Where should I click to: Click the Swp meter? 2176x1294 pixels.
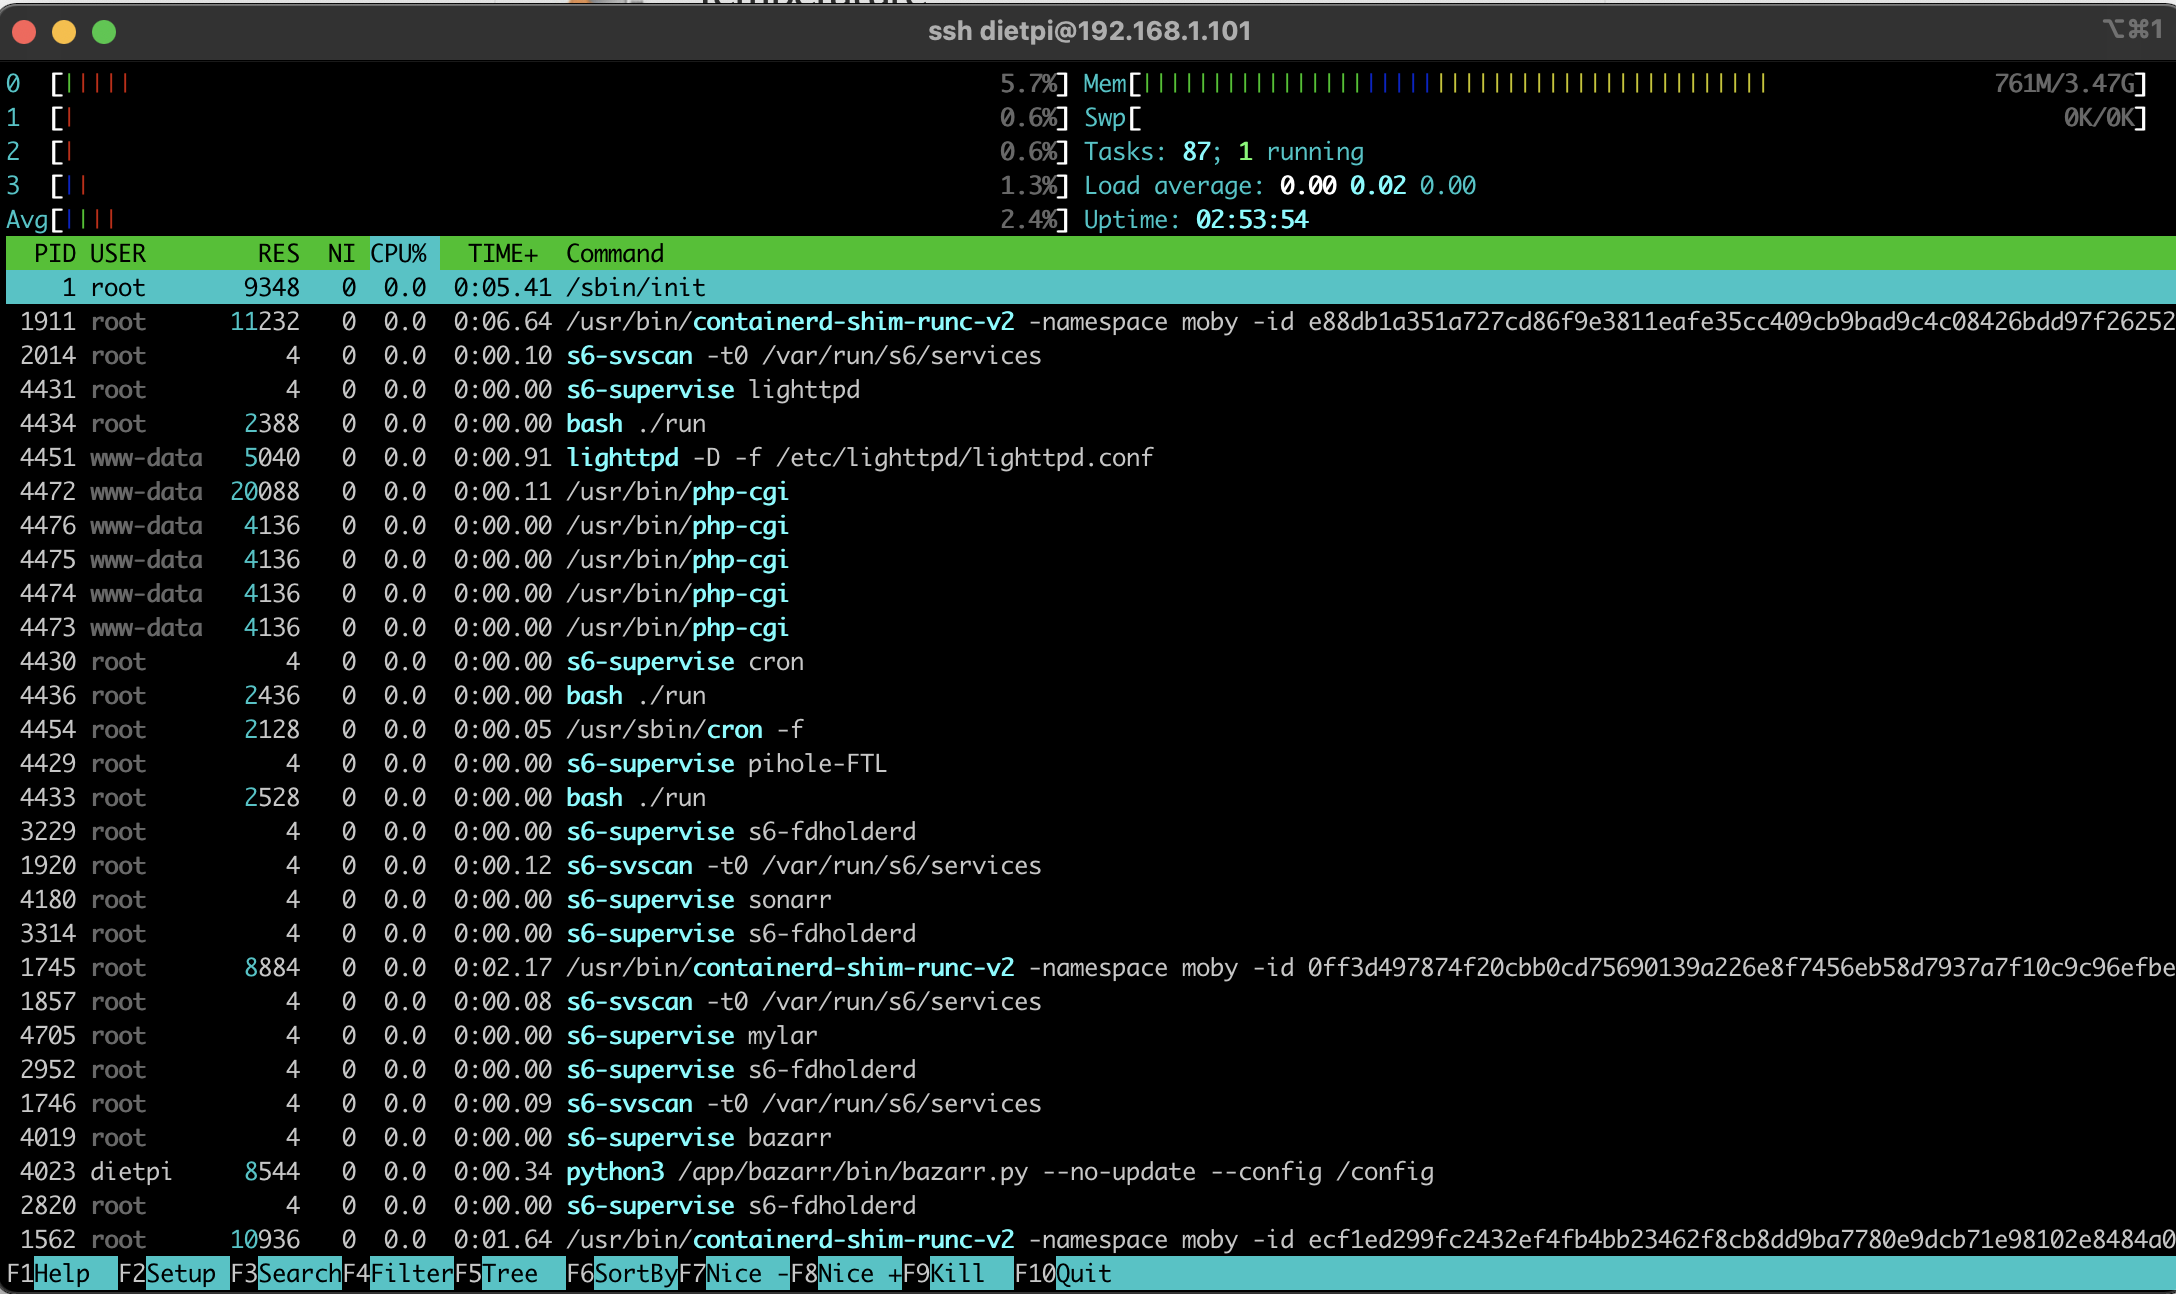point(1615,117)
